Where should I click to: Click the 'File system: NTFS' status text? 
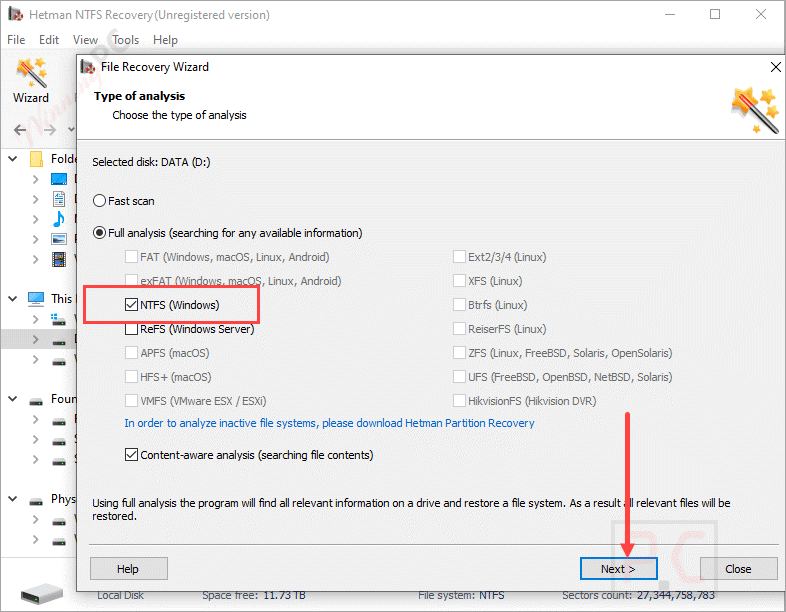461,595
